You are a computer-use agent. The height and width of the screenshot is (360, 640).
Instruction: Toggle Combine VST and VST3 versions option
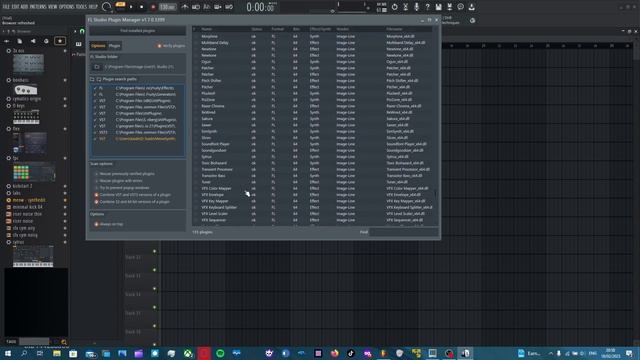[97, 195]
